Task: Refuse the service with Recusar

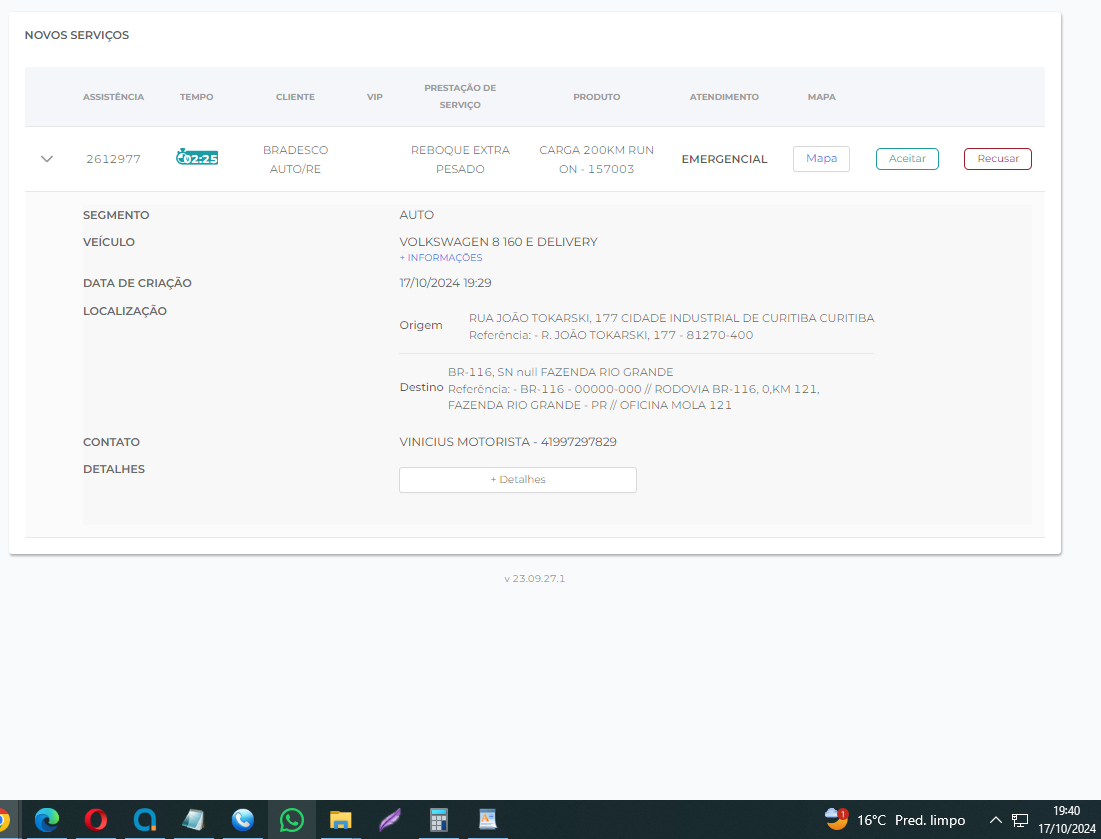Action: click(x=998, y=159)
